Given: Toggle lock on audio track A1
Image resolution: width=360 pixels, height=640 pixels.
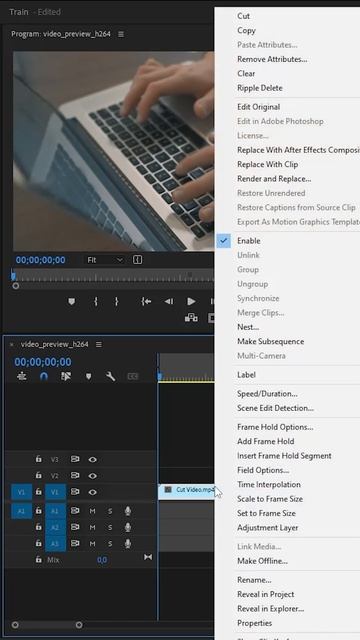Looking at the screenshot, I should click(x=38, y=511).
